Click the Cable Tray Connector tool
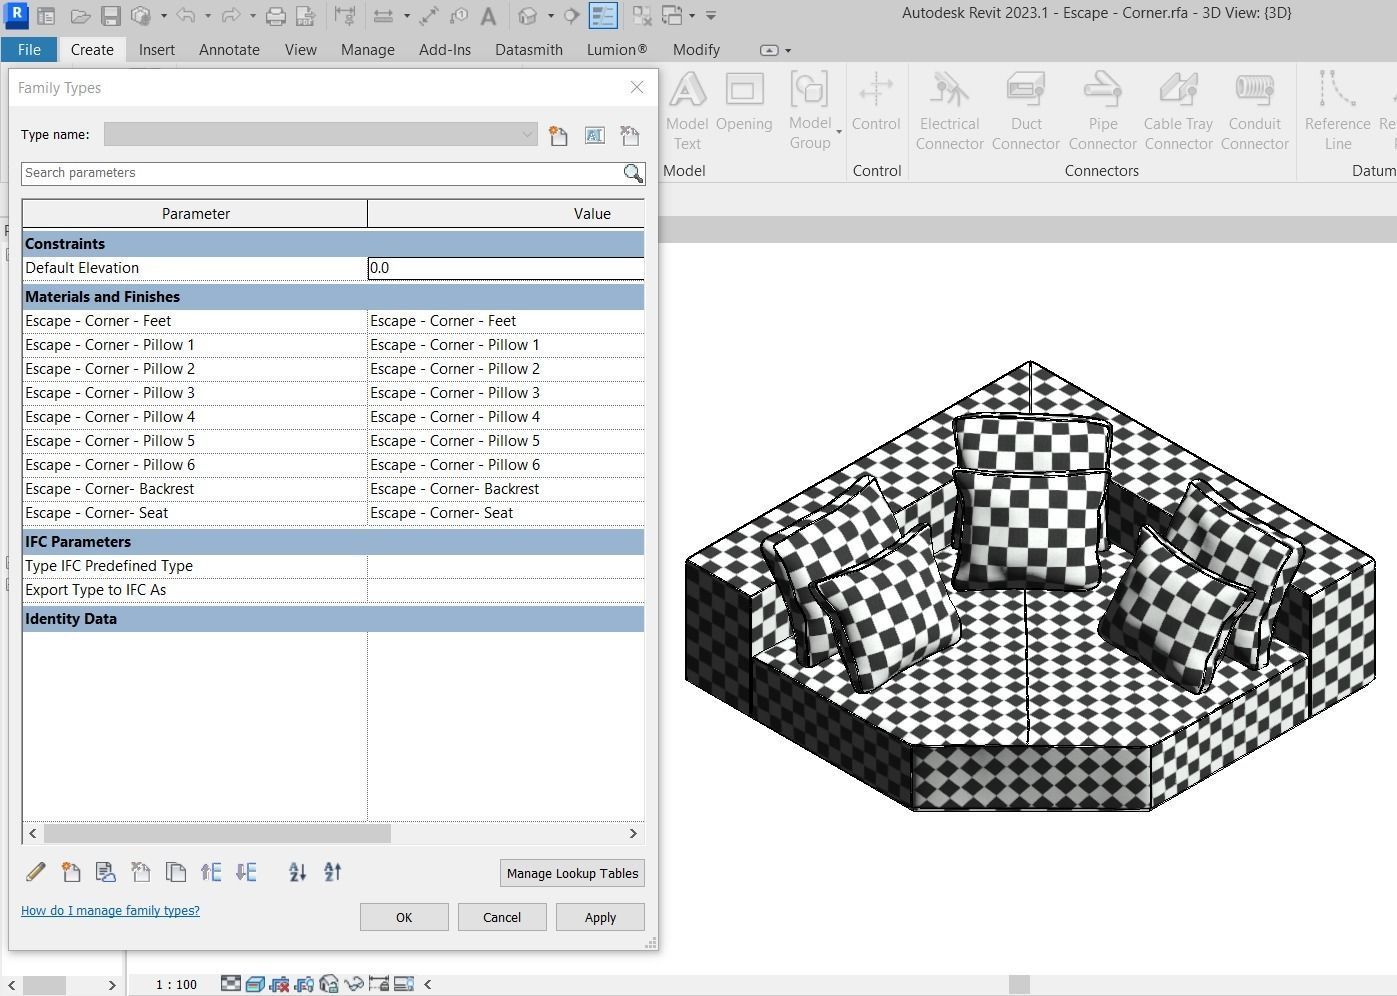 (1179, 111)
